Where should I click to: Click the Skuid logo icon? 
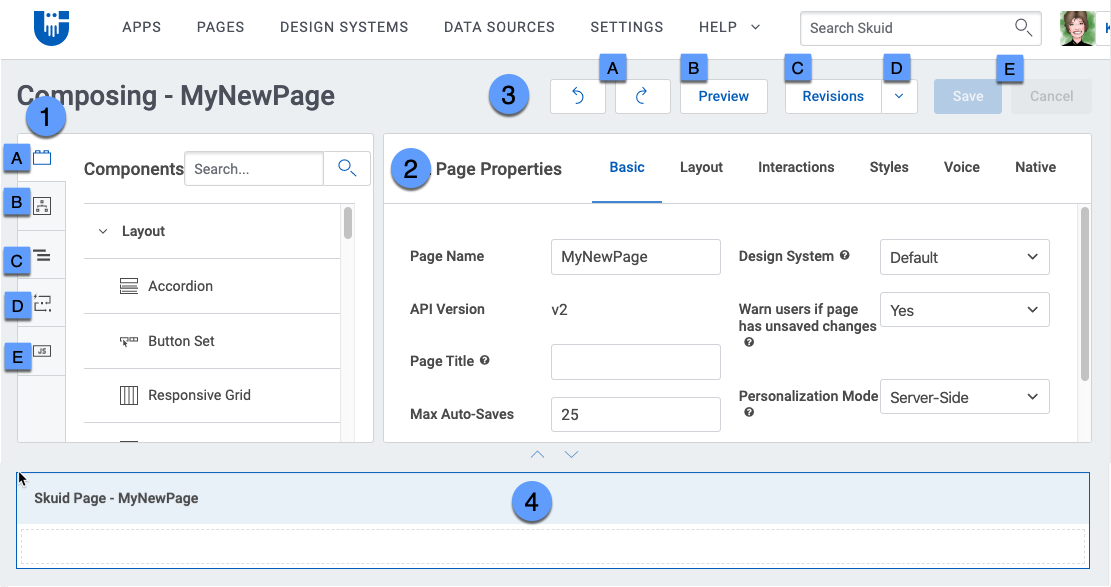point(51,27)
